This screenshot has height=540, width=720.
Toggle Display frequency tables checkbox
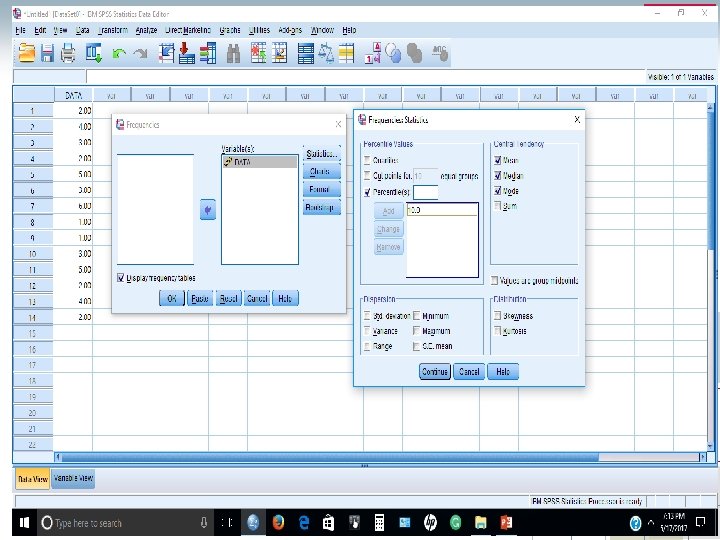[121, 278]
